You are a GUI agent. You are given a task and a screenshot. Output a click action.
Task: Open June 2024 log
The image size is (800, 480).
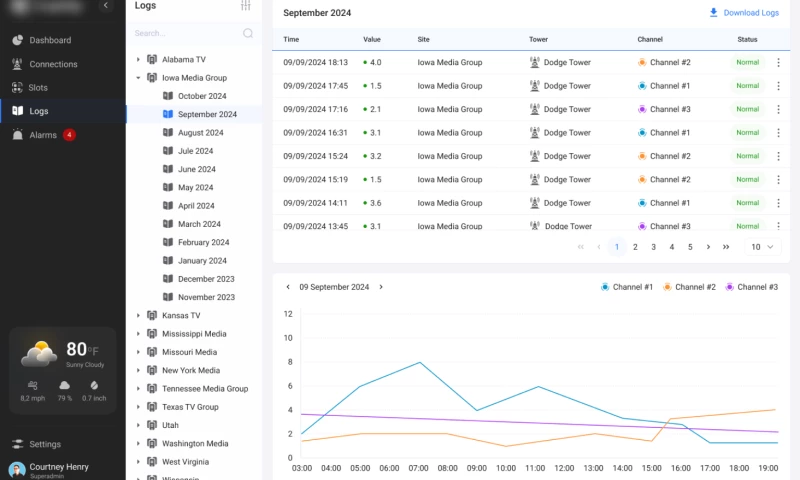(196, 169)
